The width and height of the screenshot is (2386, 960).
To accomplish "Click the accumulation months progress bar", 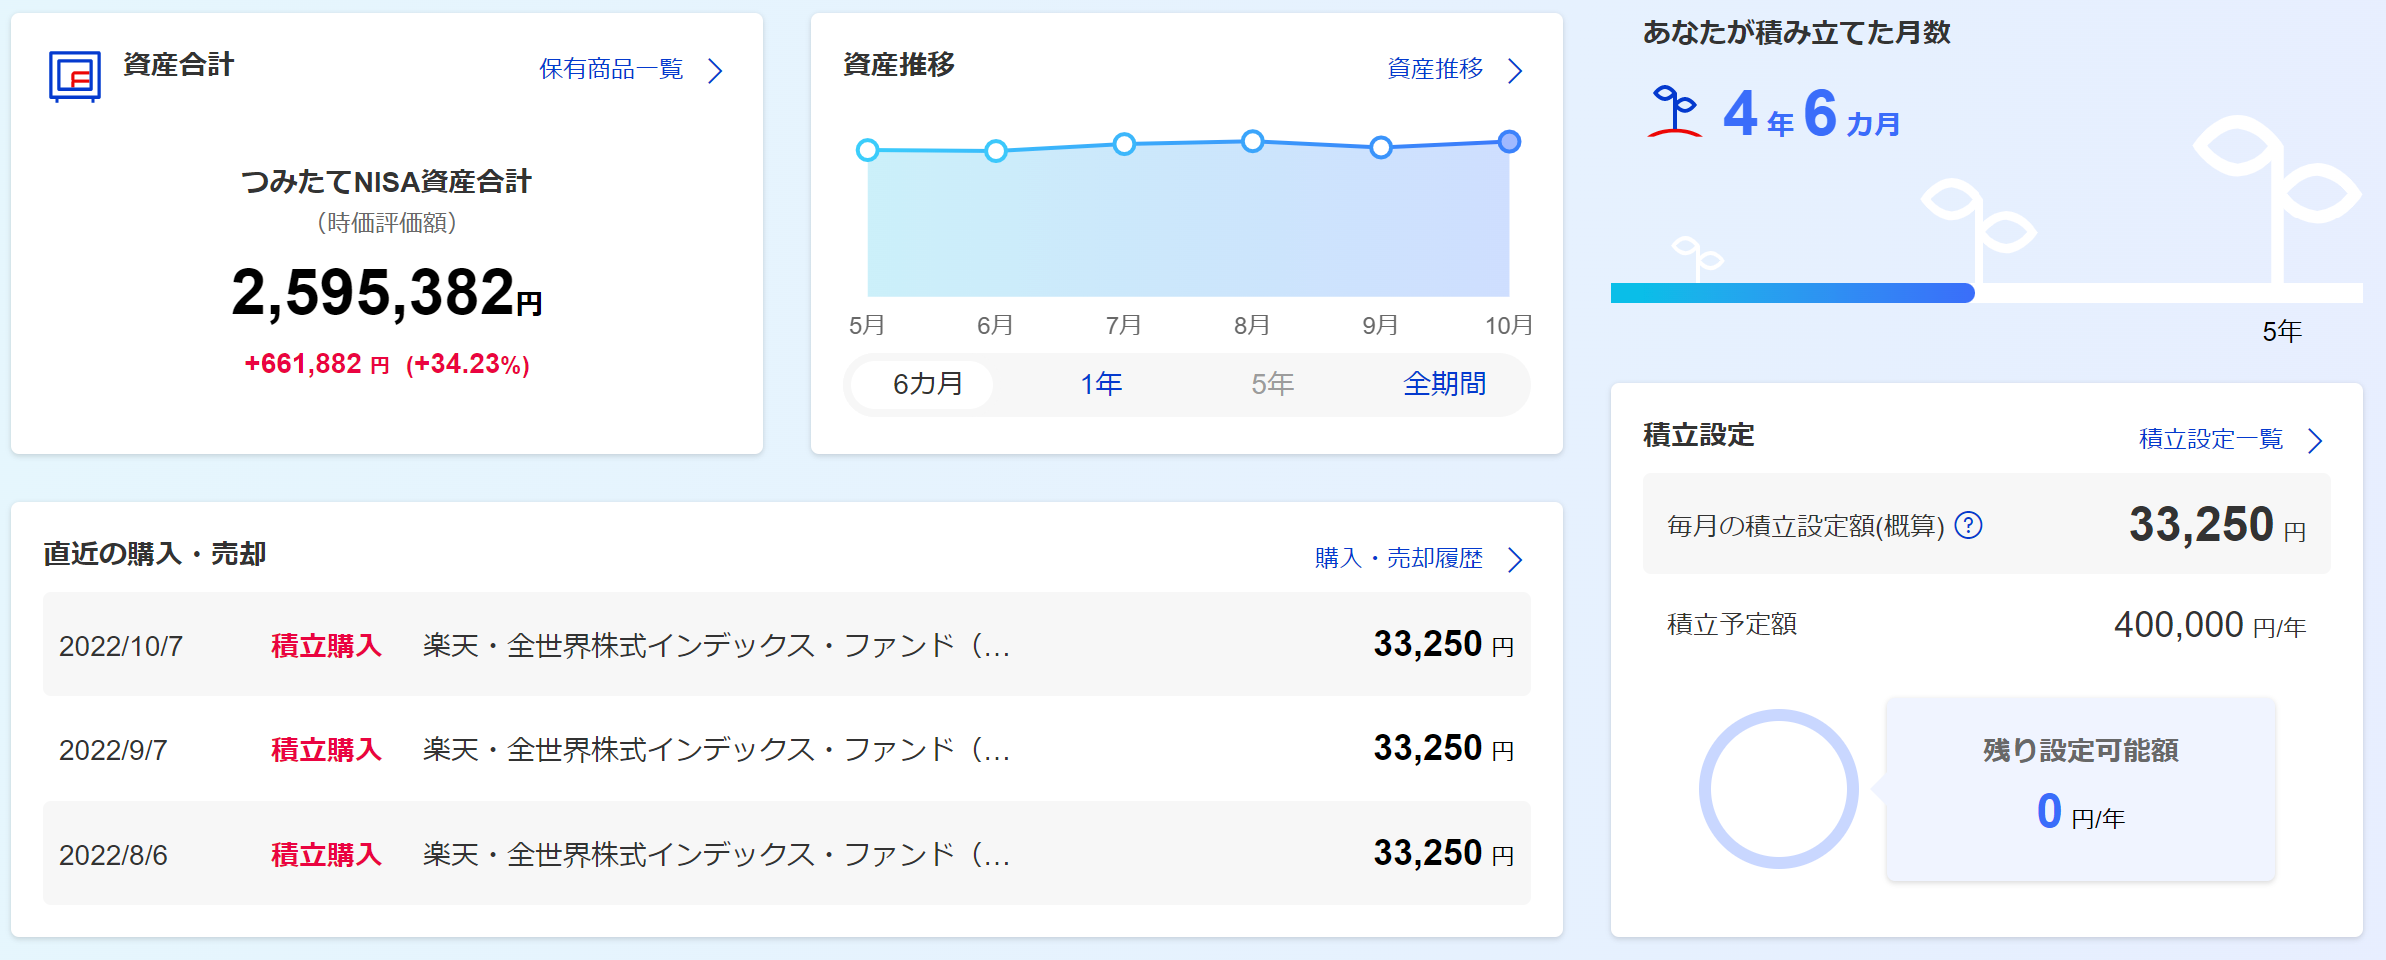I will click(x=1792, y=293).
